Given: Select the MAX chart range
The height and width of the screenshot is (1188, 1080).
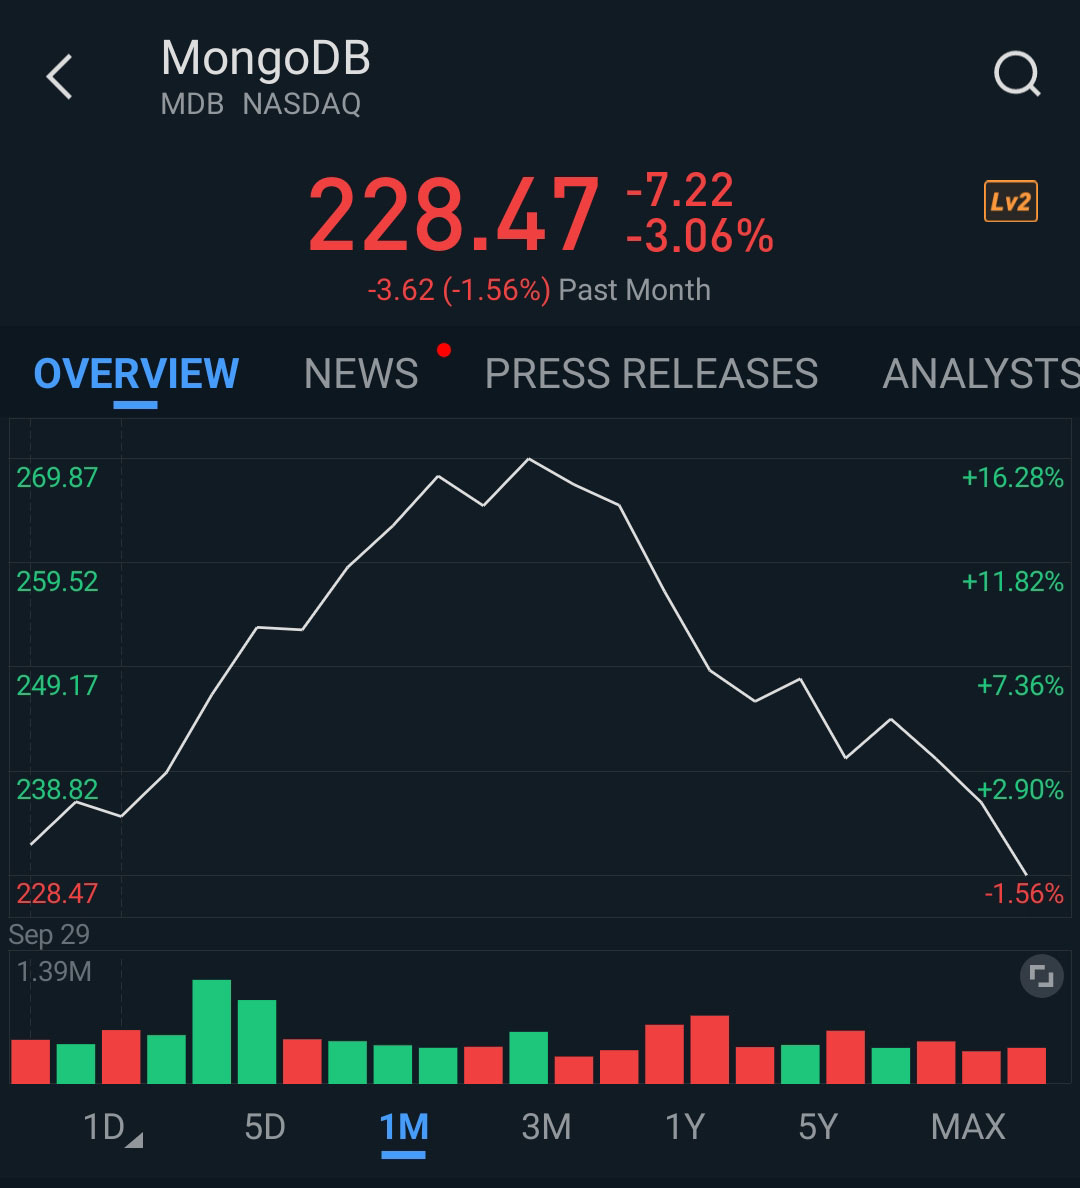Looking at the screenshot, I should tap(968, 1127).
